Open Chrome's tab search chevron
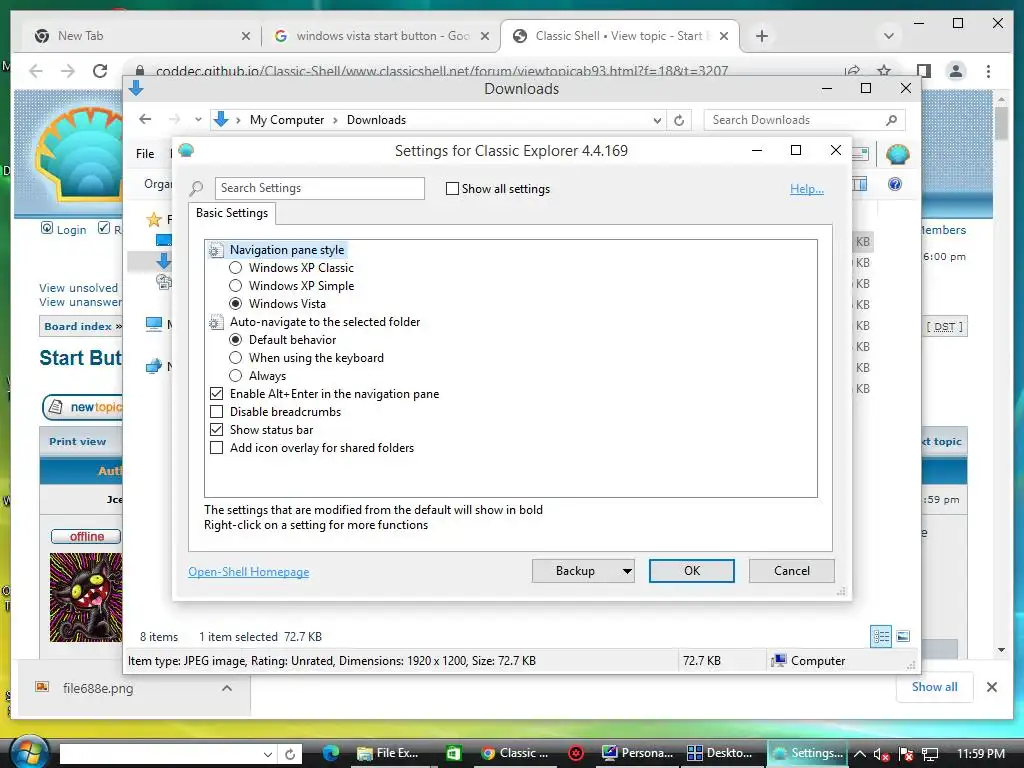Screen dimensions: 1024x768 pyautogui.click(x=888, y=36)
